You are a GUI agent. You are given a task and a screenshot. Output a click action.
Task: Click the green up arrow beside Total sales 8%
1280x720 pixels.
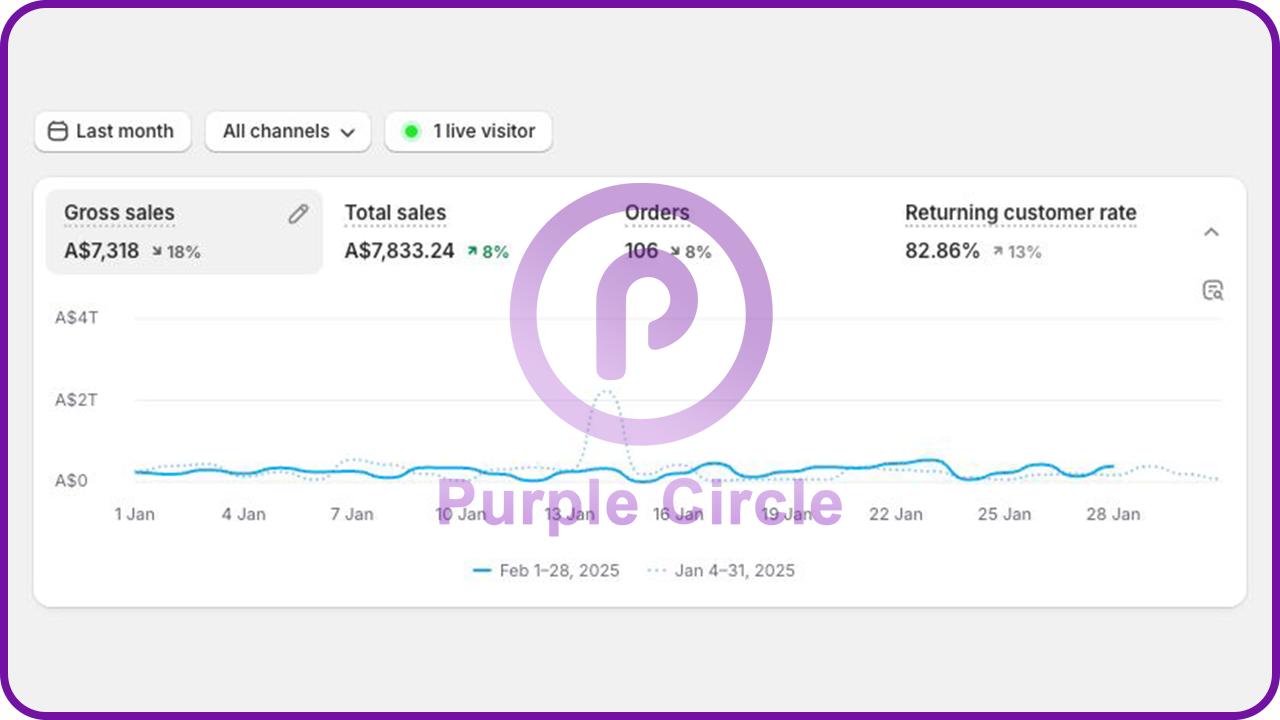472,252
